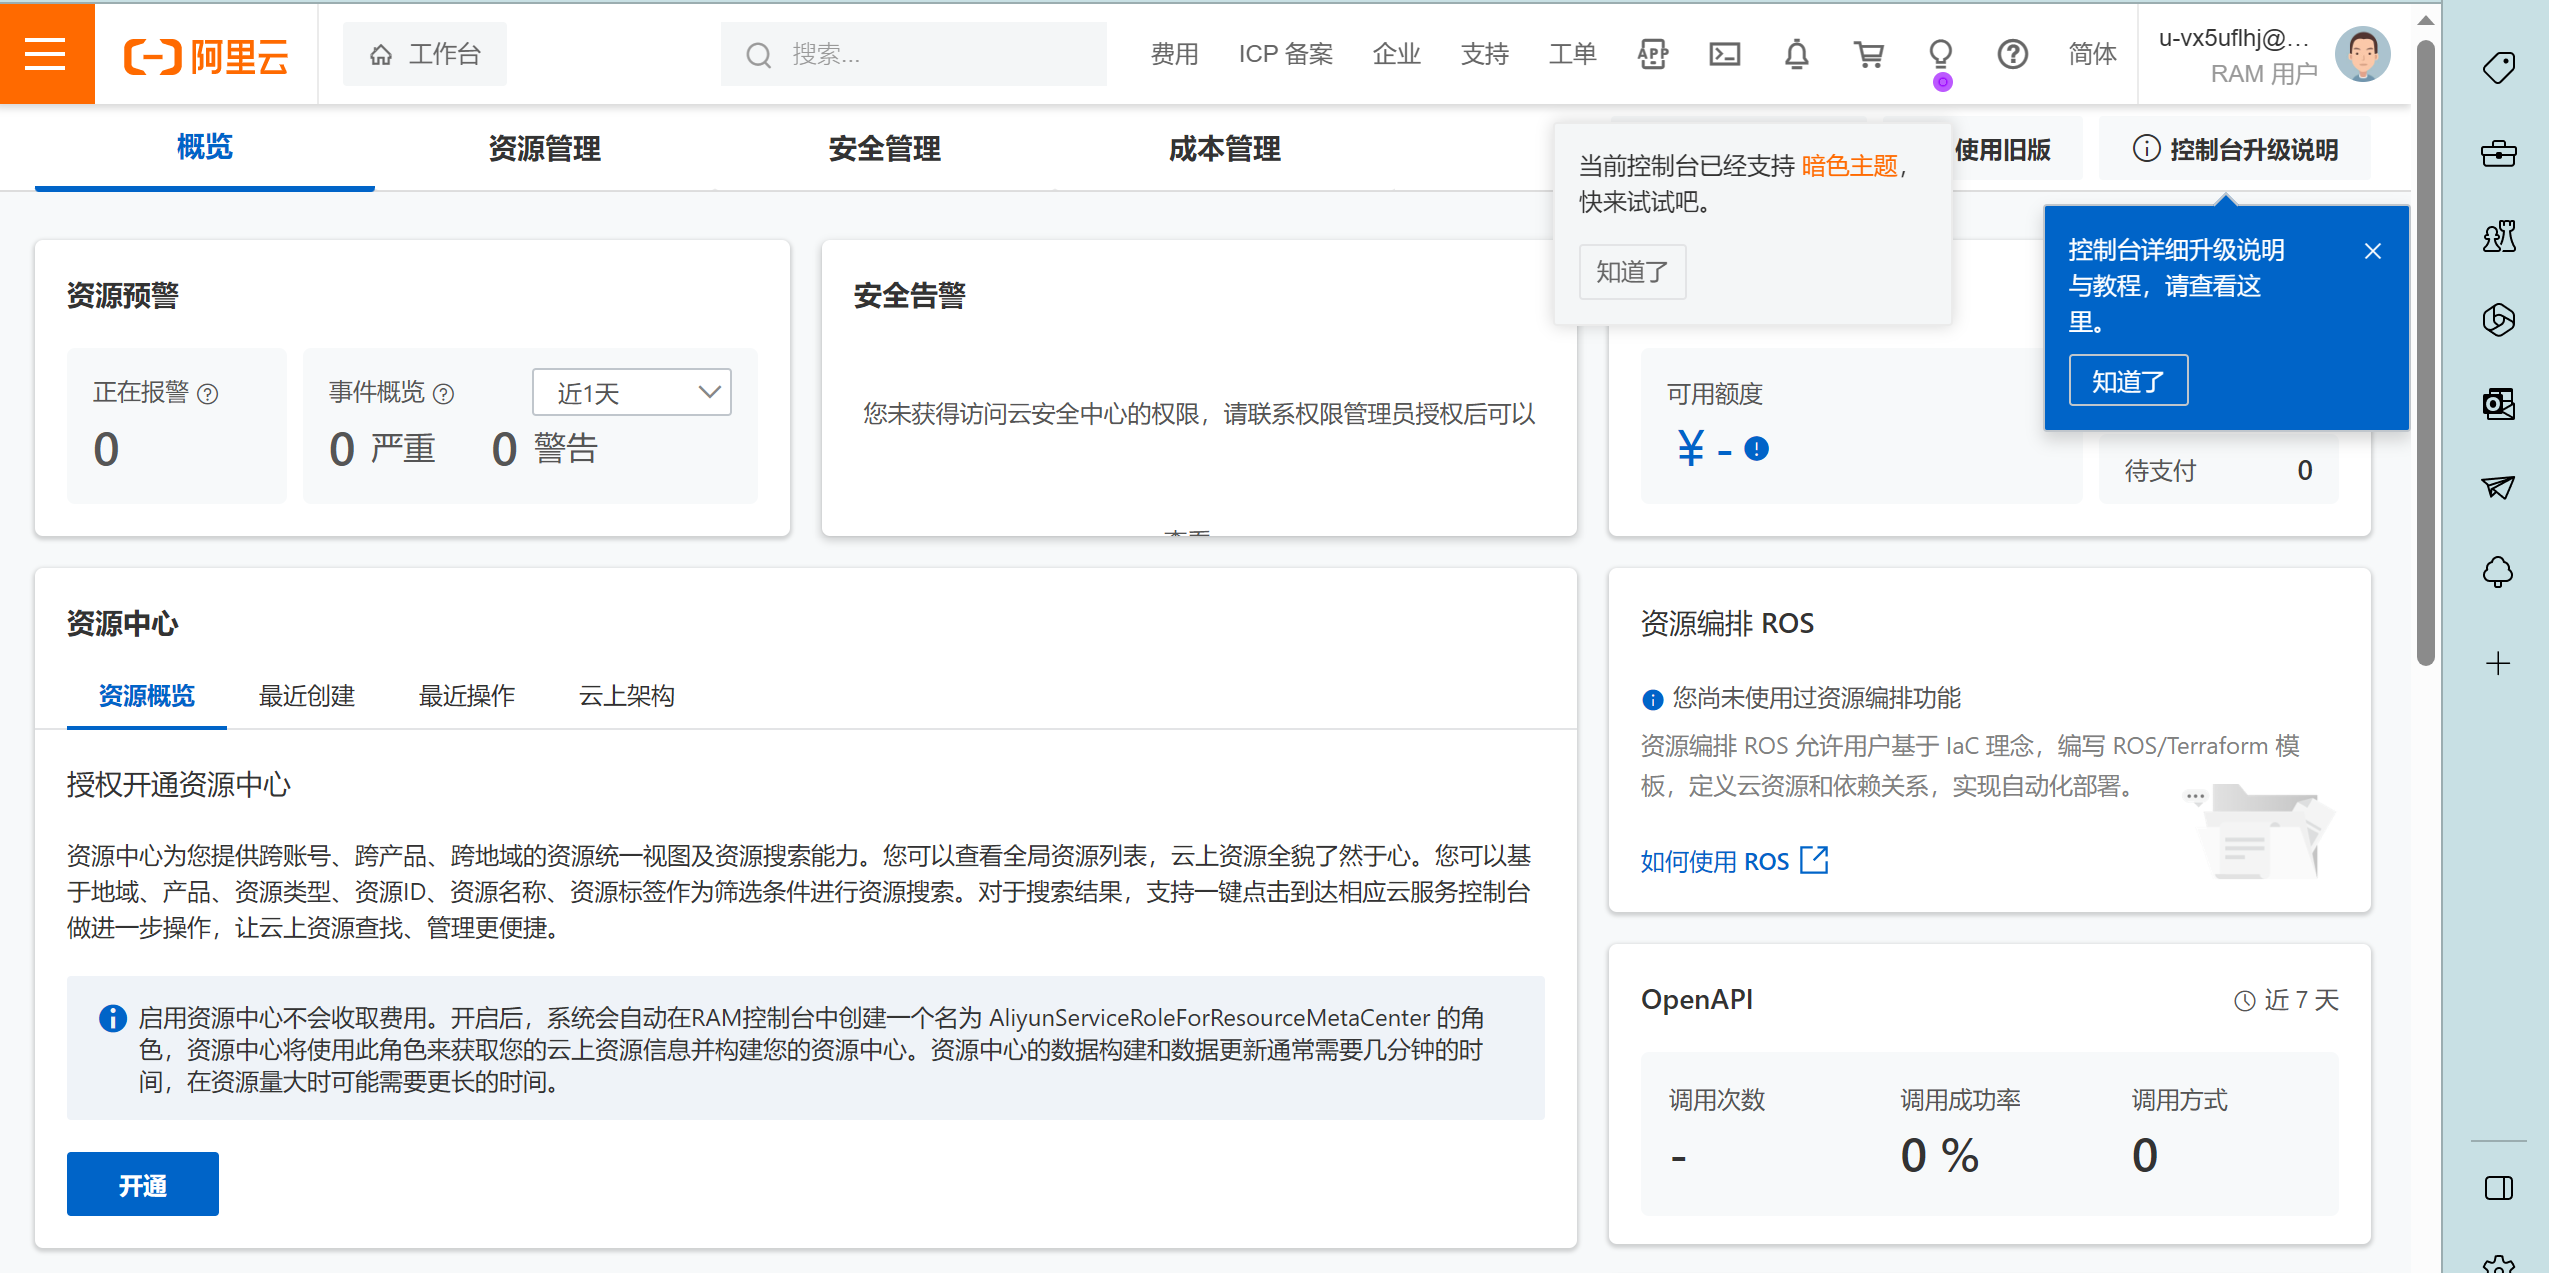Open the Copilot-style hexagon sidebar icon
This screenshot has height=1273, width=2549.
2498,320
